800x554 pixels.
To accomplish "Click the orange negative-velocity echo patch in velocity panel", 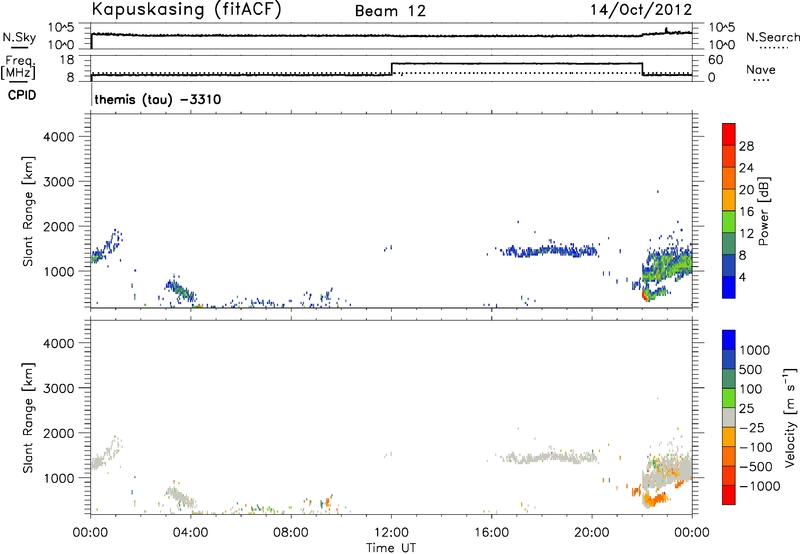I will coord(655,498).
